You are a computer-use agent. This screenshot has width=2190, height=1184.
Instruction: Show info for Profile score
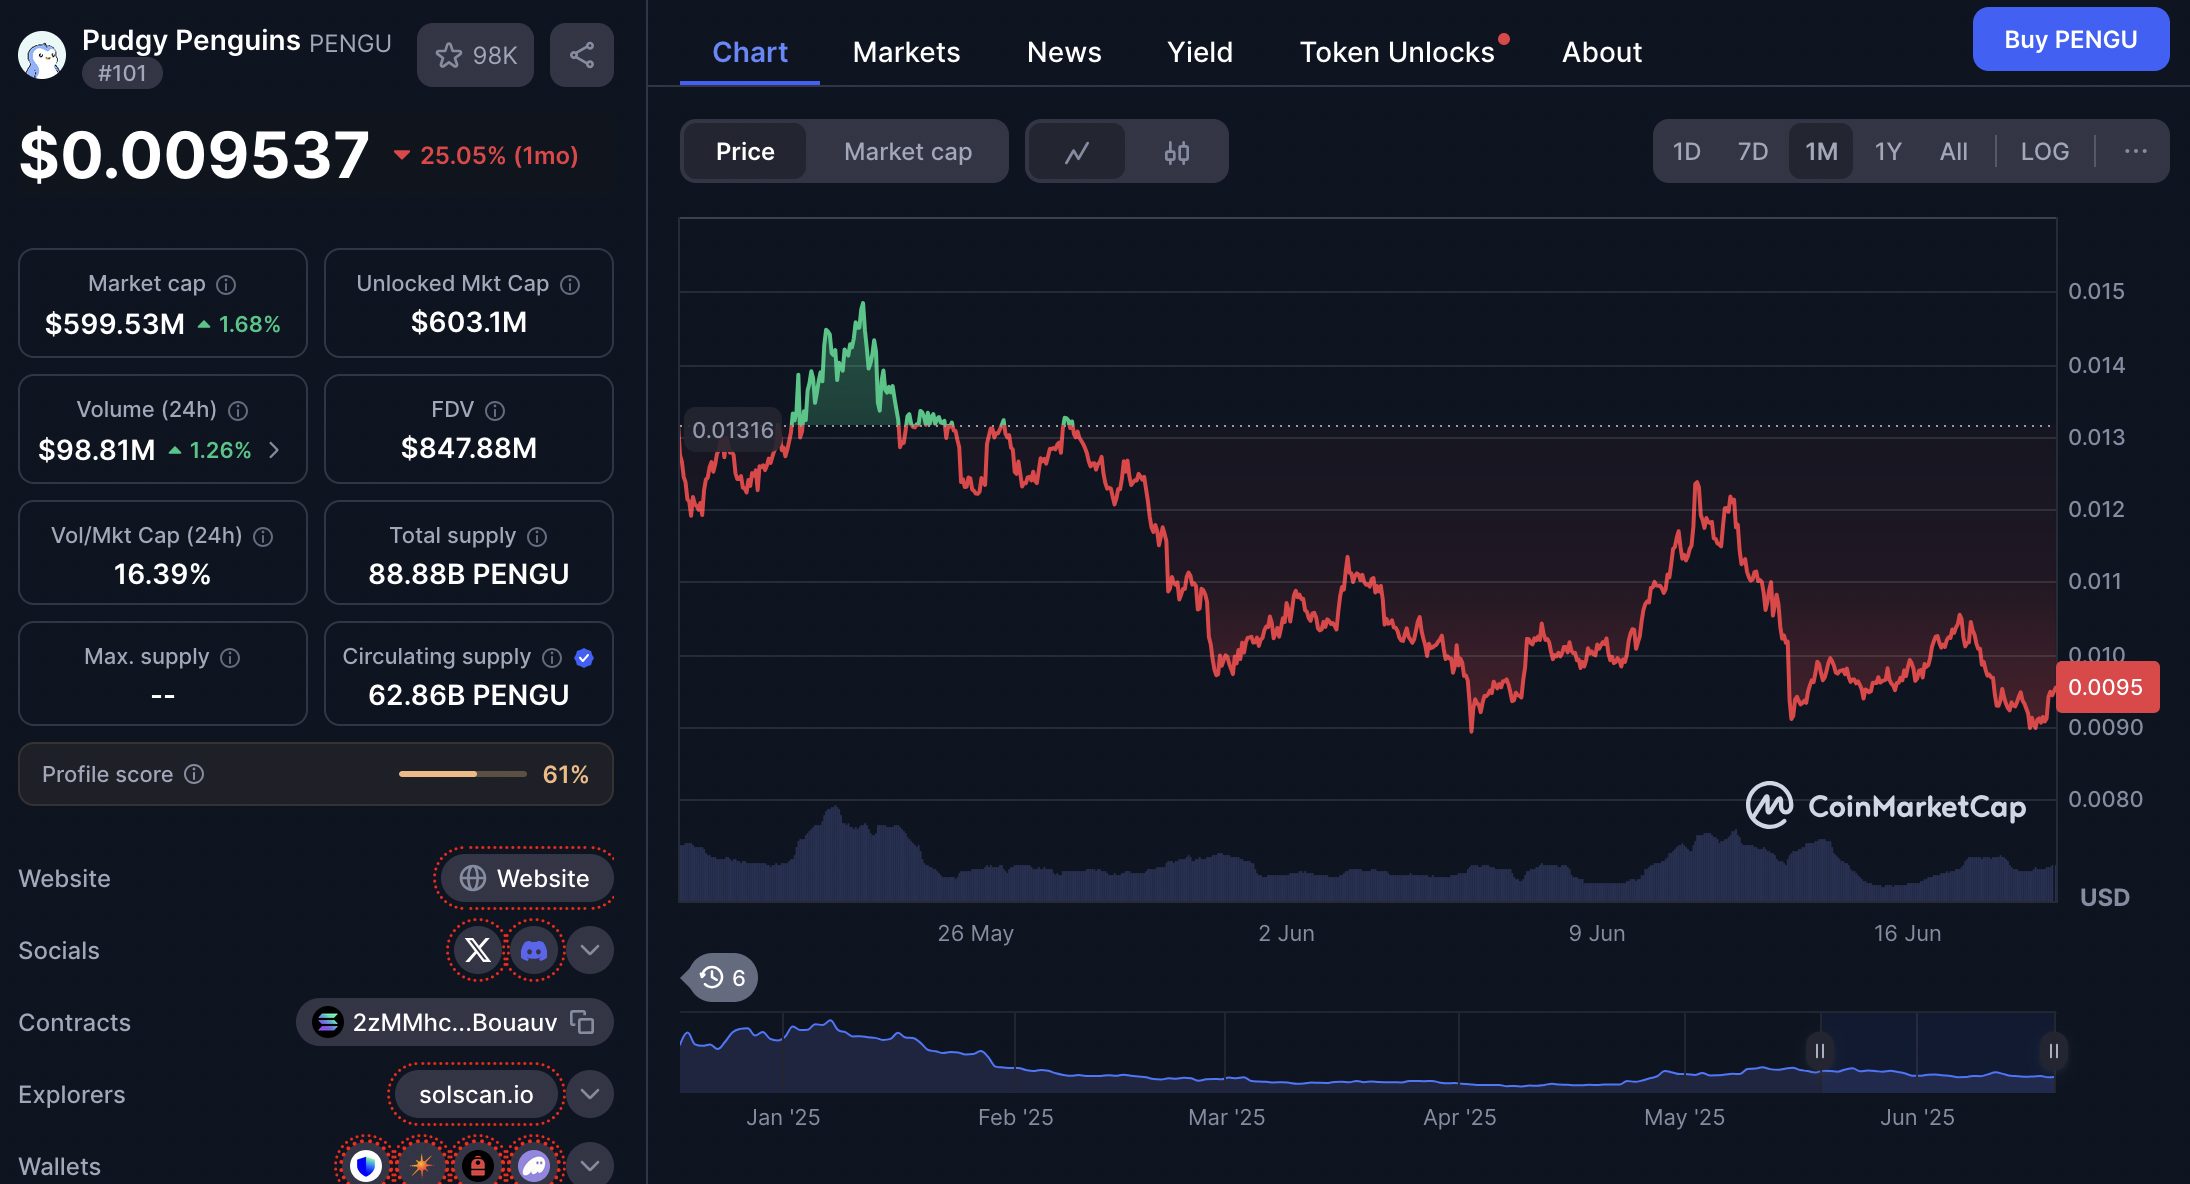point(195,774)
